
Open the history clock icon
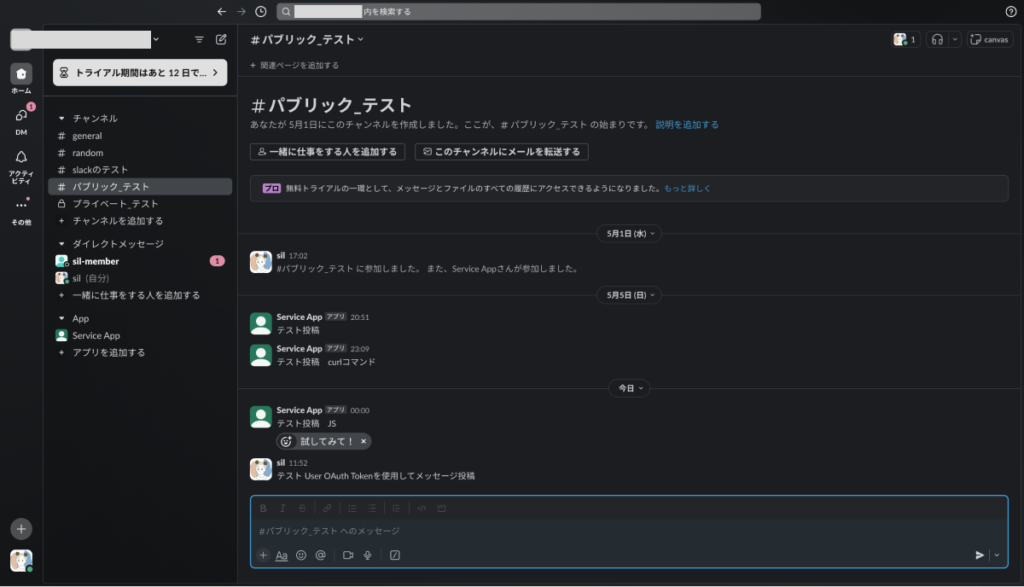tap(261, 11)
